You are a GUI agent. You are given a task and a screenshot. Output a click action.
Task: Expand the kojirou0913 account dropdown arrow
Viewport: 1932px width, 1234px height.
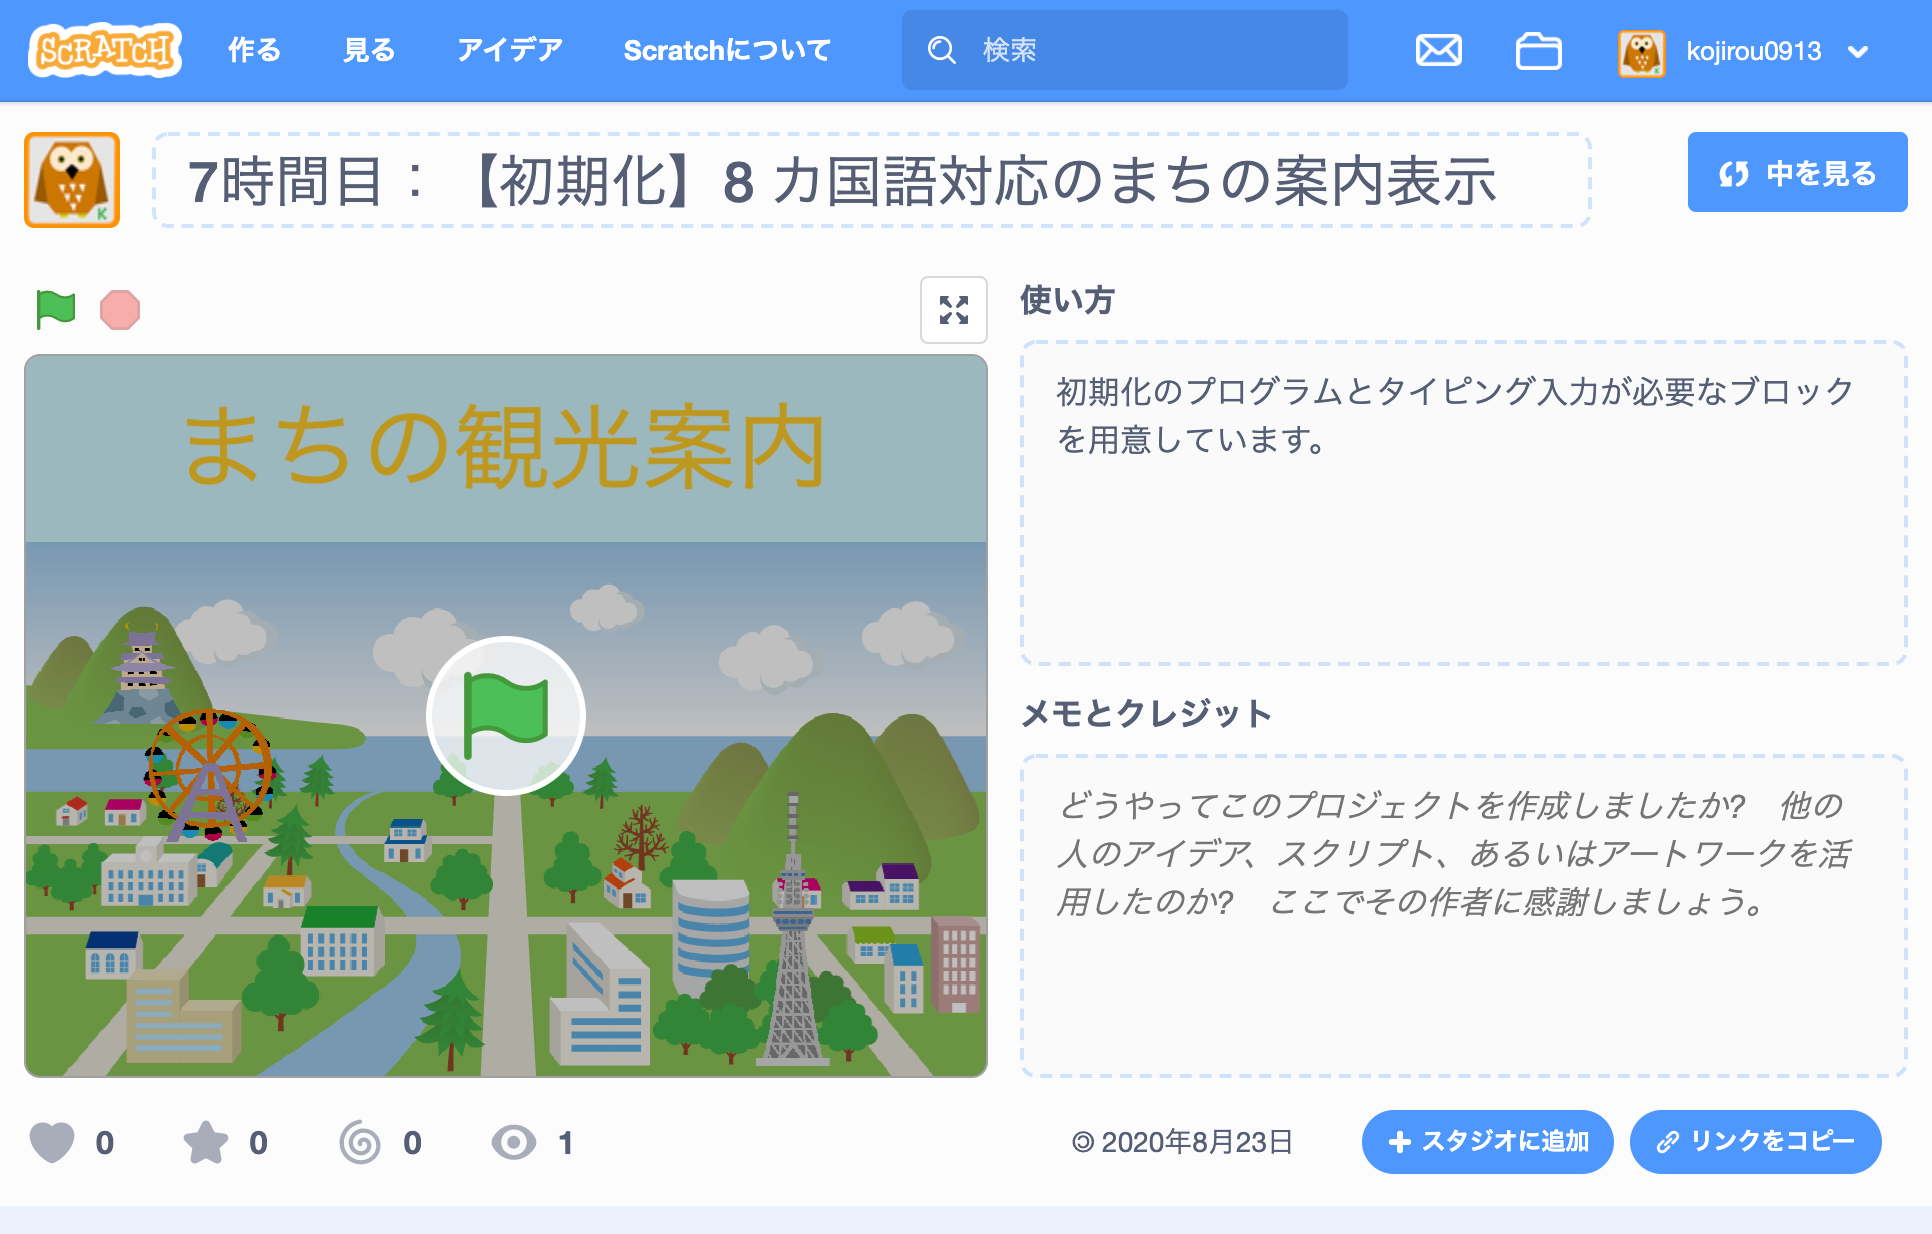[x=1858, y=52]
